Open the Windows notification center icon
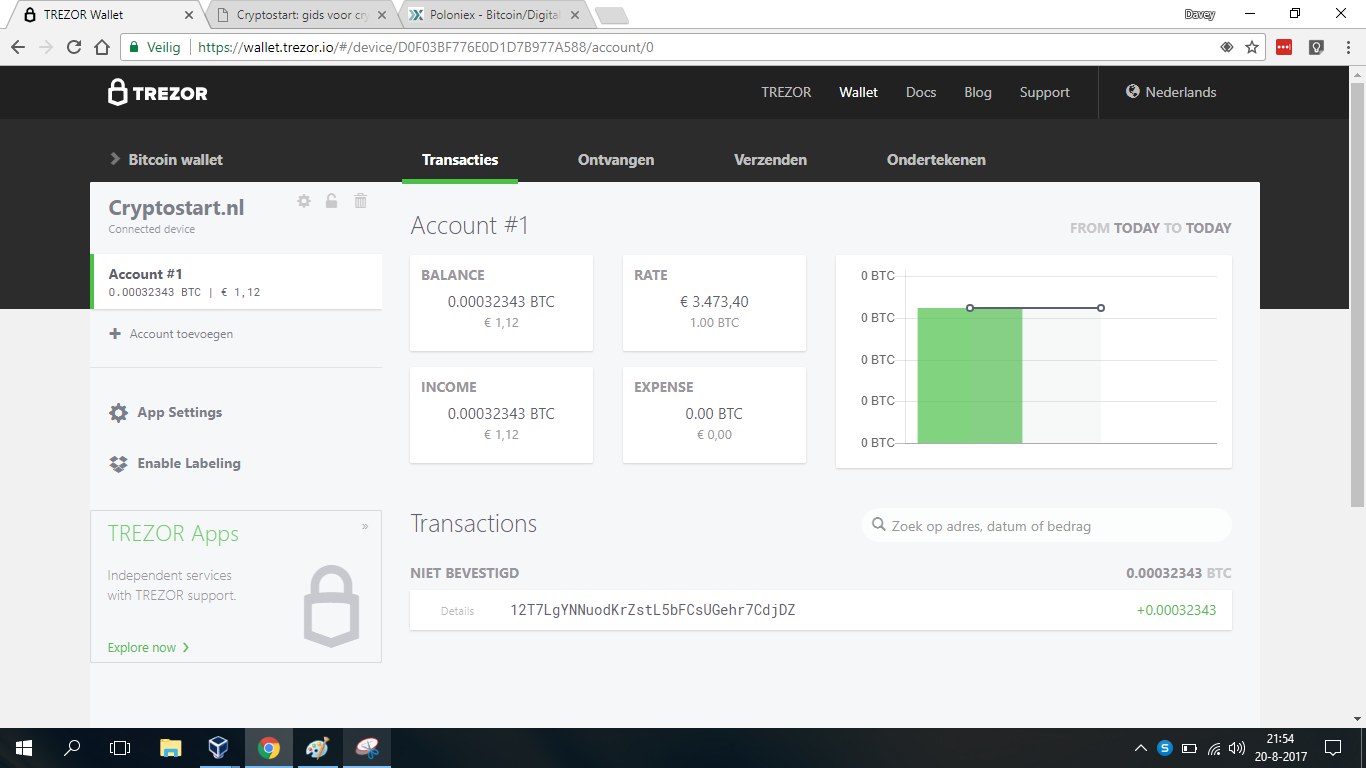Screen dimensions: 1366x768 point(1332,748)
